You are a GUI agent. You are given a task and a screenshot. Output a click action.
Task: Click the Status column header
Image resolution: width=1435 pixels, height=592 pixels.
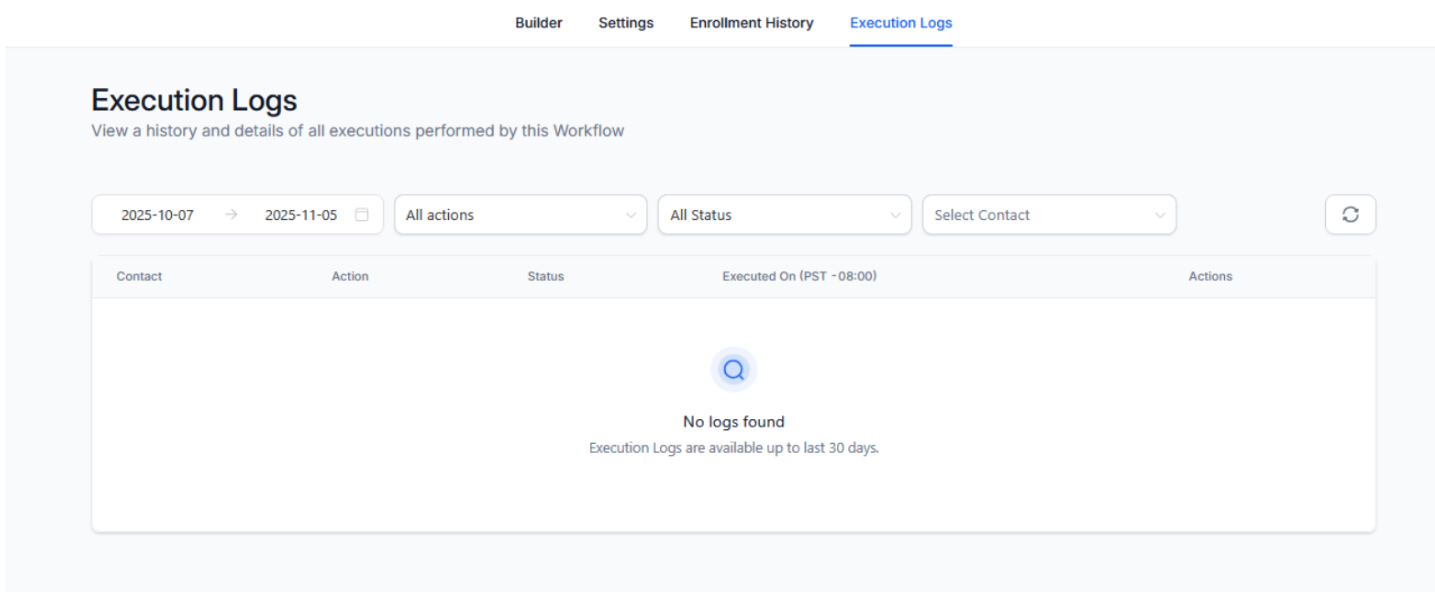546,276
